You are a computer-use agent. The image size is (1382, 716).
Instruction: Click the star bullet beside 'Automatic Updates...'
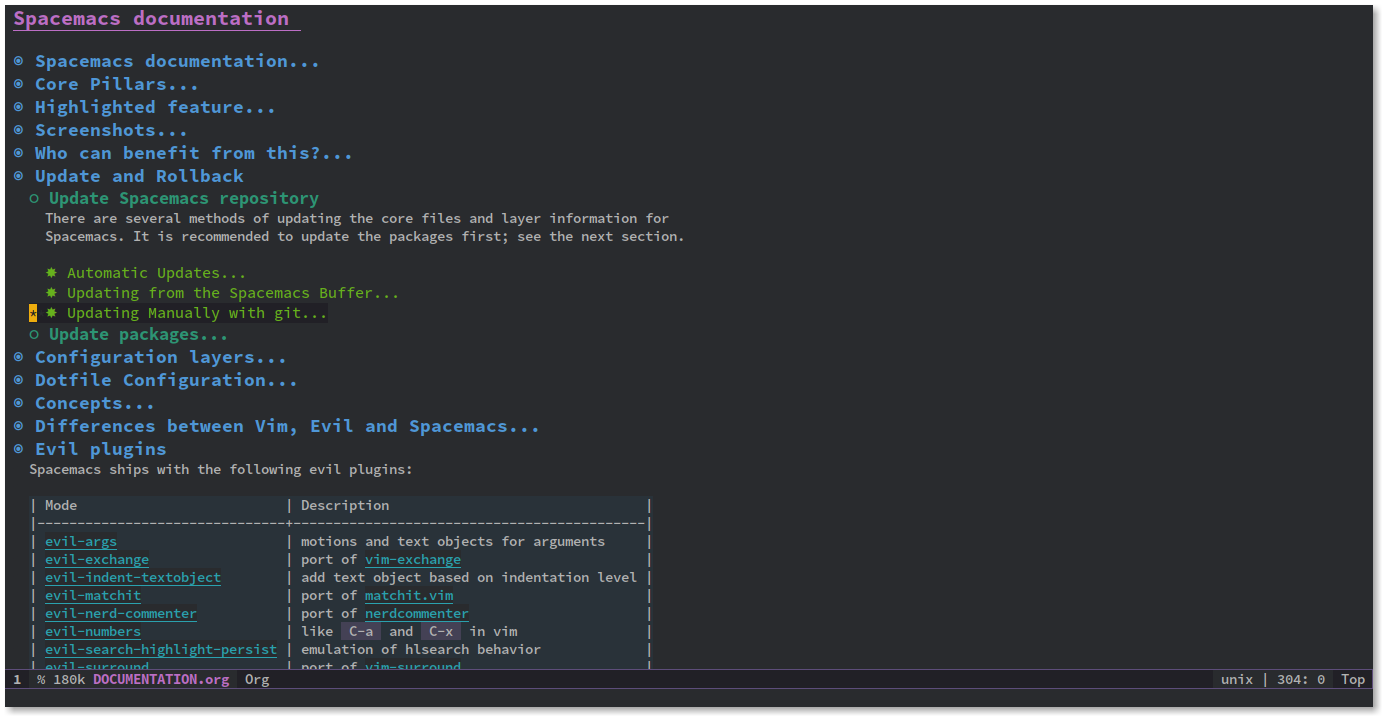(51, 272)
